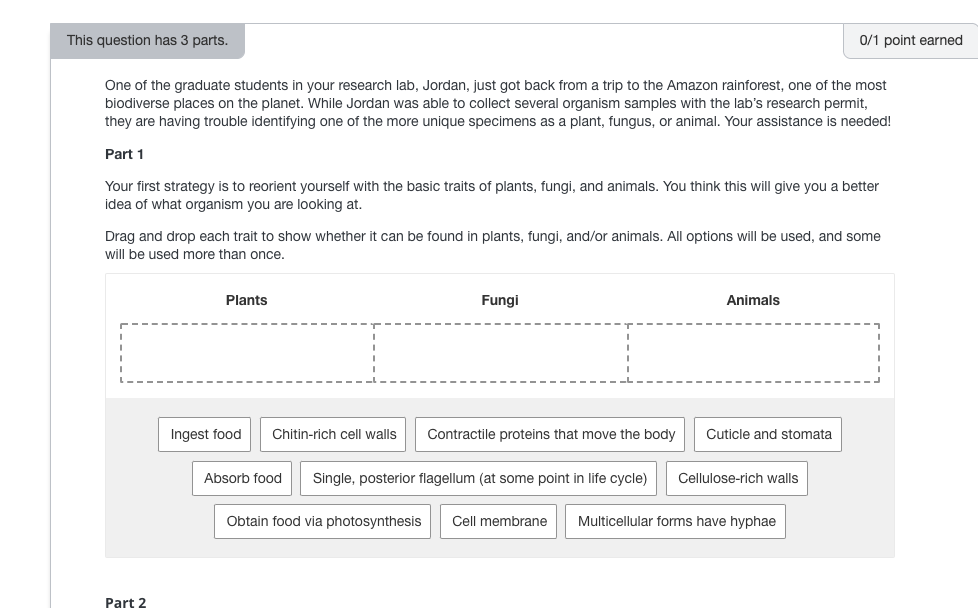Click the empty Plants drop zone
The image size is (978, 608).
(247, 352)
